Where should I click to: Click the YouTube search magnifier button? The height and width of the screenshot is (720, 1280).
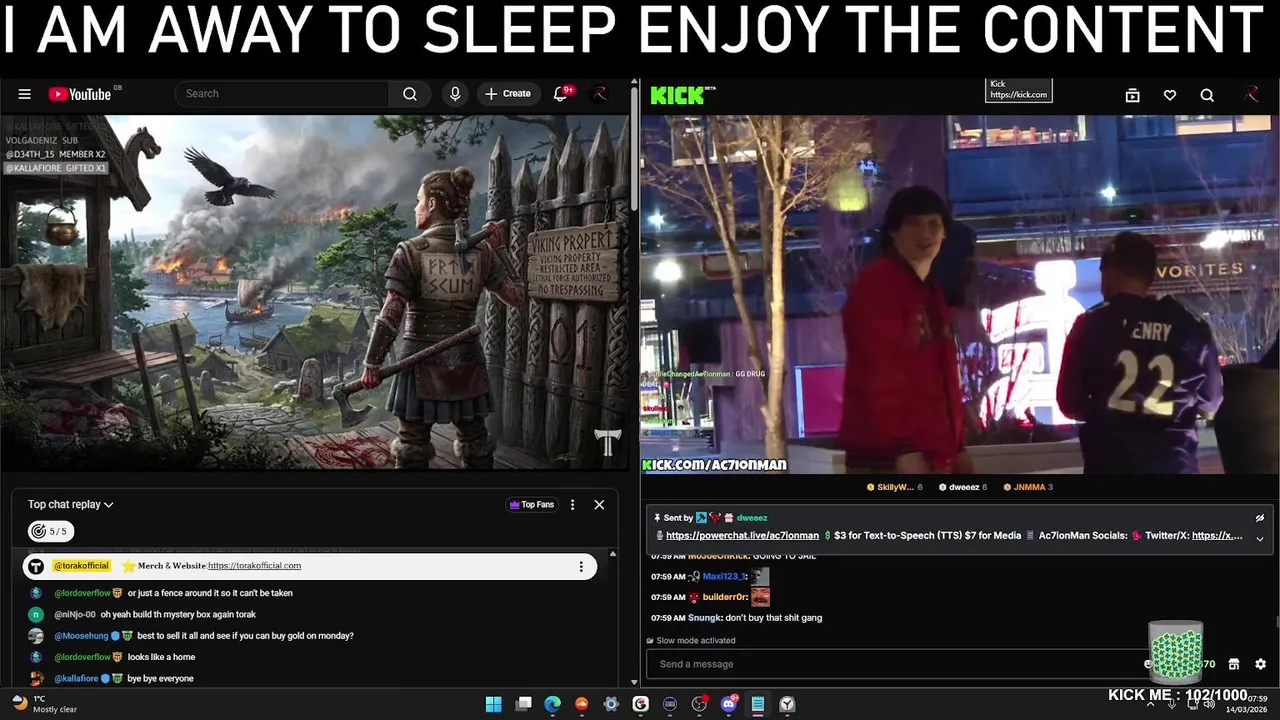[x=410, y=94]
